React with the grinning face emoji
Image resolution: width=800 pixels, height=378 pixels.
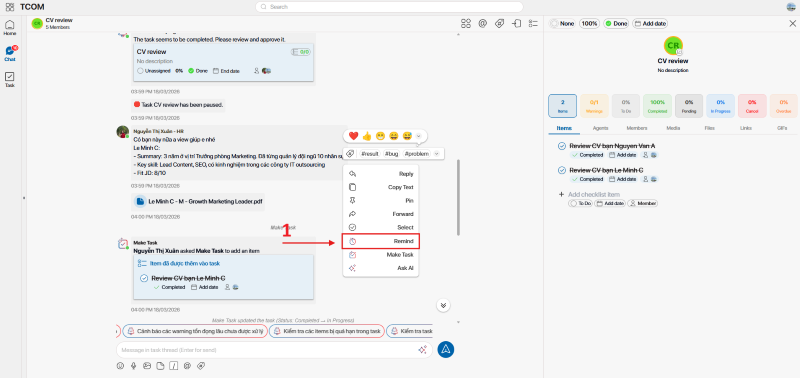click(393, 136)
